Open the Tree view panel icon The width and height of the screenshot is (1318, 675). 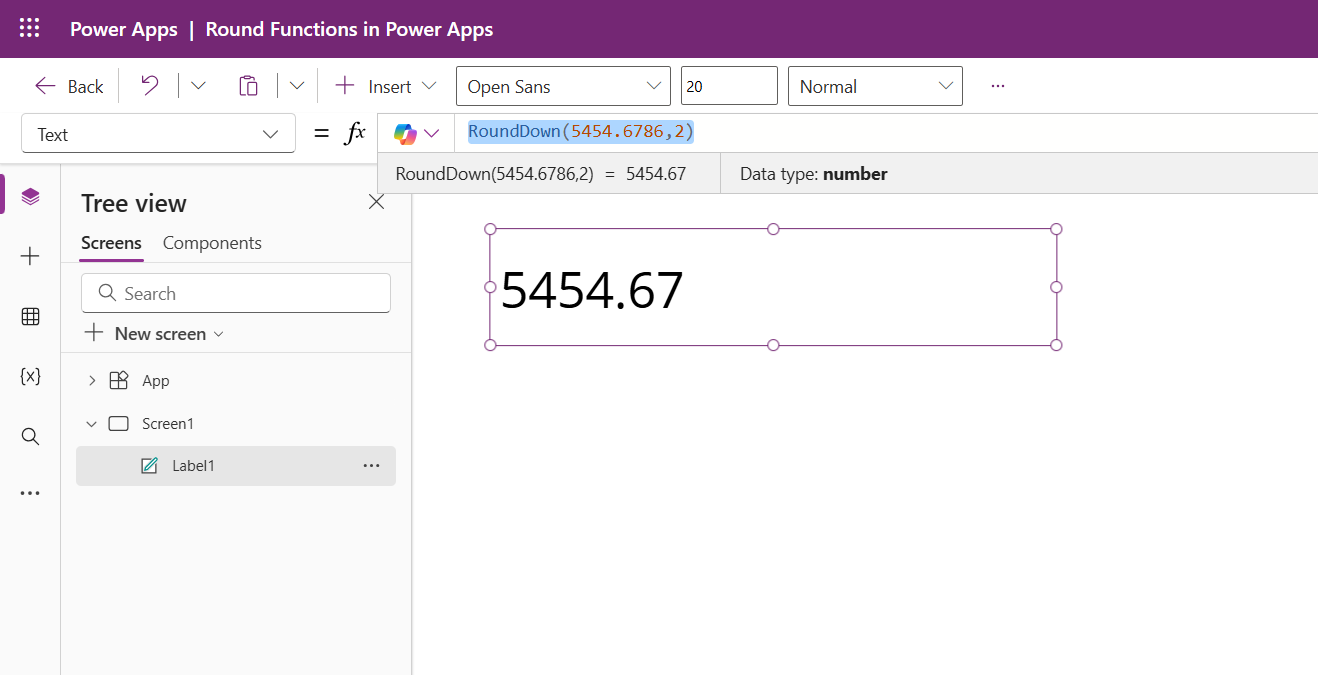click(x=30, y=196)
